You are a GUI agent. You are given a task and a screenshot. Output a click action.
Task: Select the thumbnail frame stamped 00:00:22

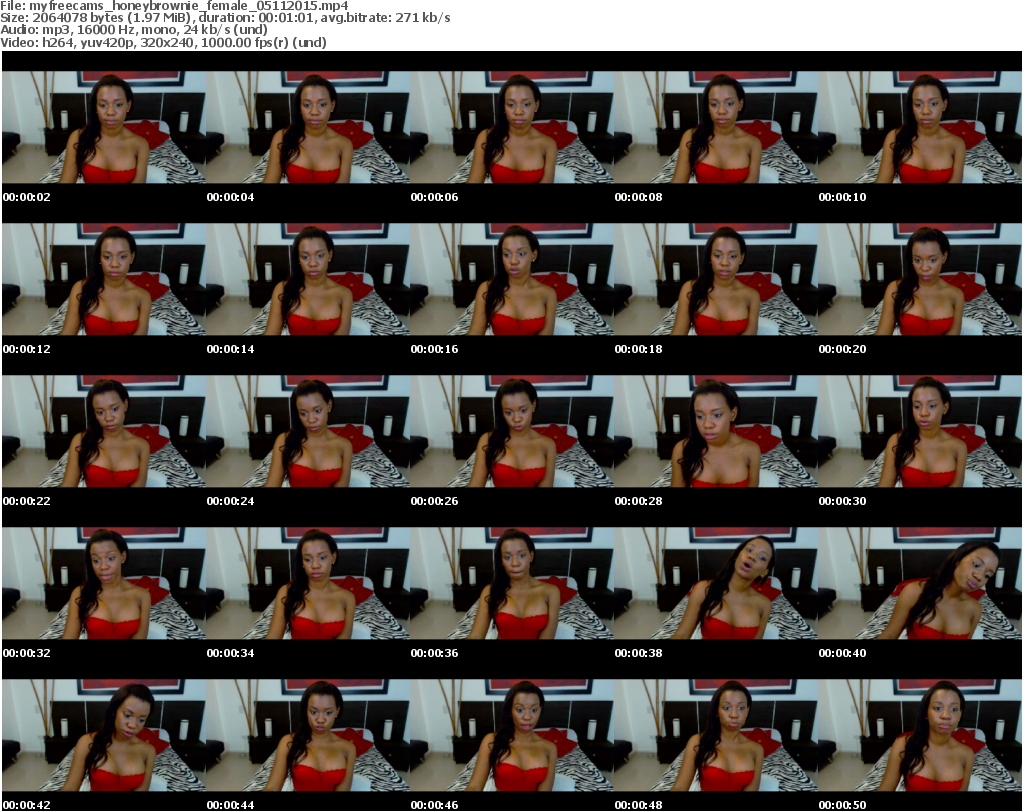click(104, 432)
